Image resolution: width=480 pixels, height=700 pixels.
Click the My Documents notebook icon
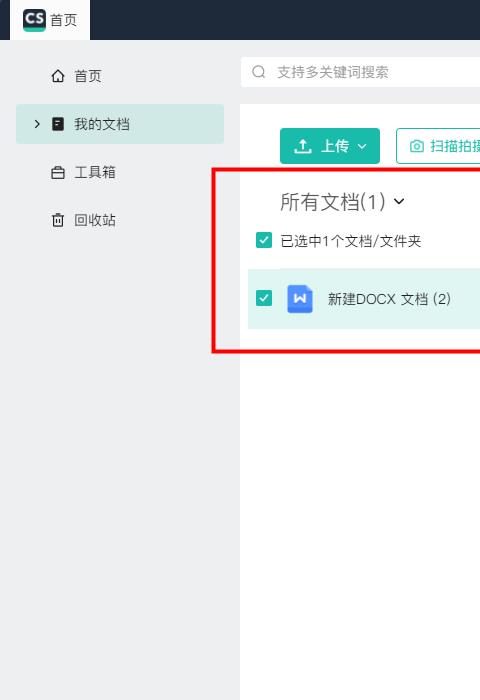coord(58,124)
